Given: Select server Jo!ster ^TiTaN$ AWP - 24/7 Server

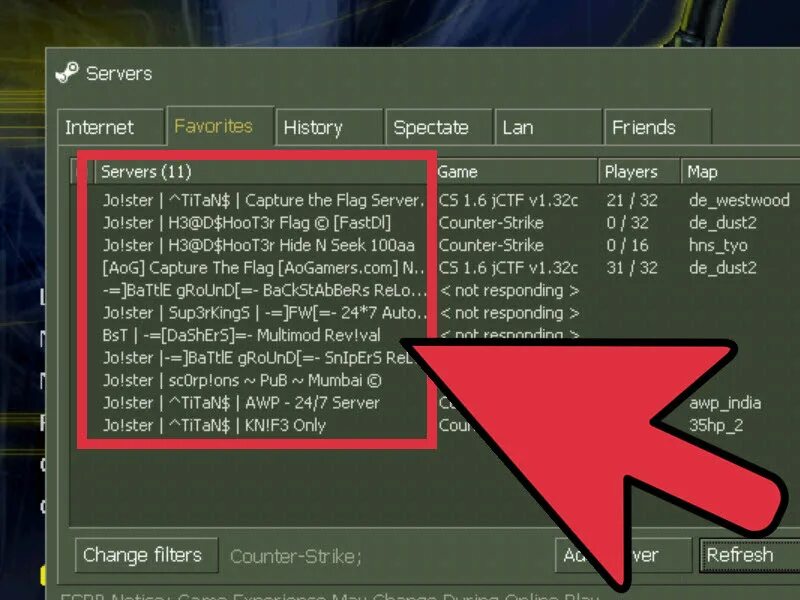Looking at the screenshot, I should 241,403.
